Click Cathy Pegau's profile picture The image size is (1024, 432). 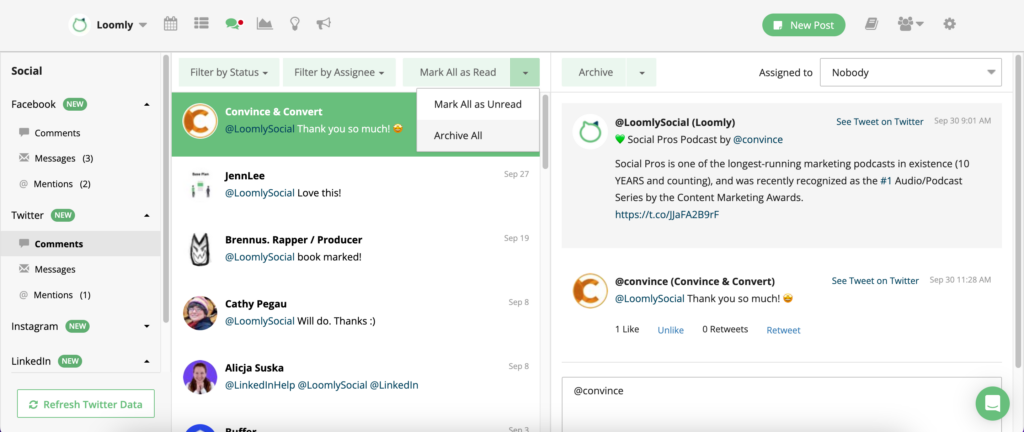200,313
